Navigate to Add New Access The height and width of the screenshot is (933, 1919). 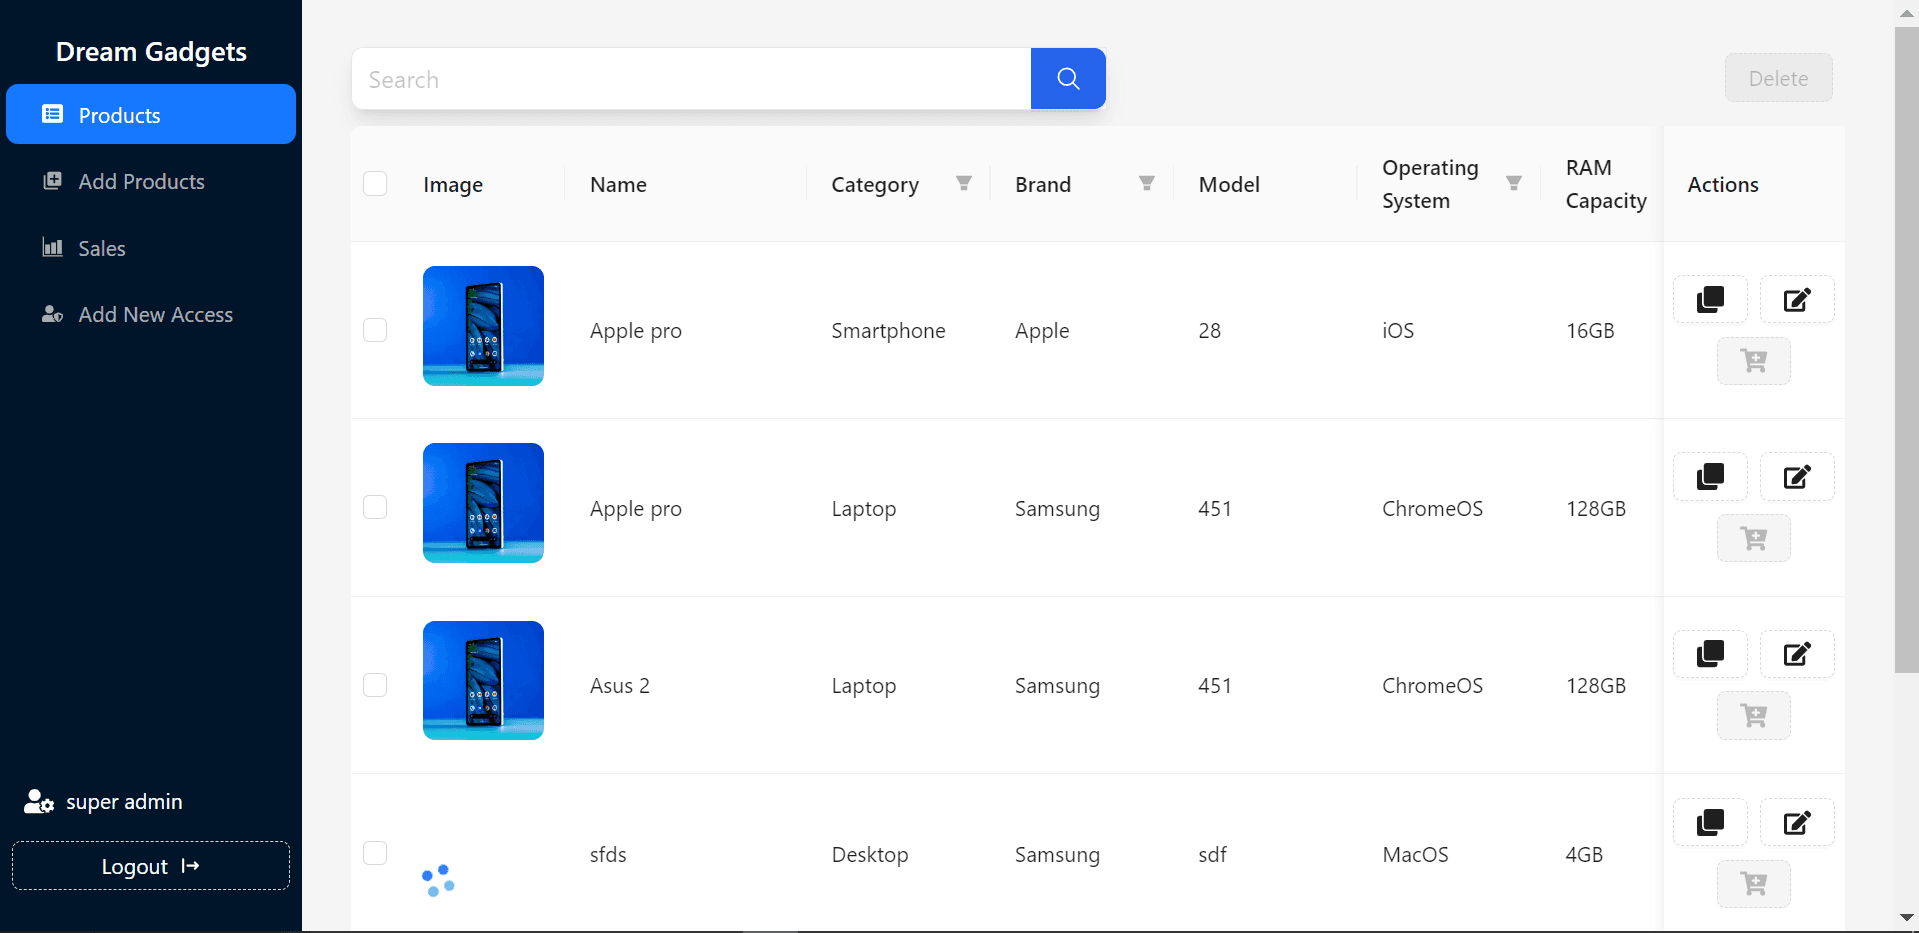[x=155, y=314]
